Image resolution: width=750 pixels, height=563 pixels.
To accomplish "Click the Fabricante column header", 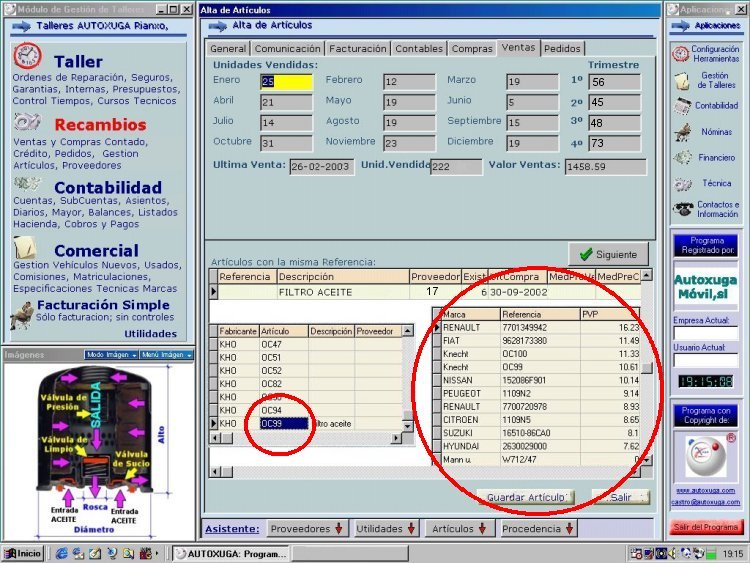I will pyautogui.click(x=238, y=331).
